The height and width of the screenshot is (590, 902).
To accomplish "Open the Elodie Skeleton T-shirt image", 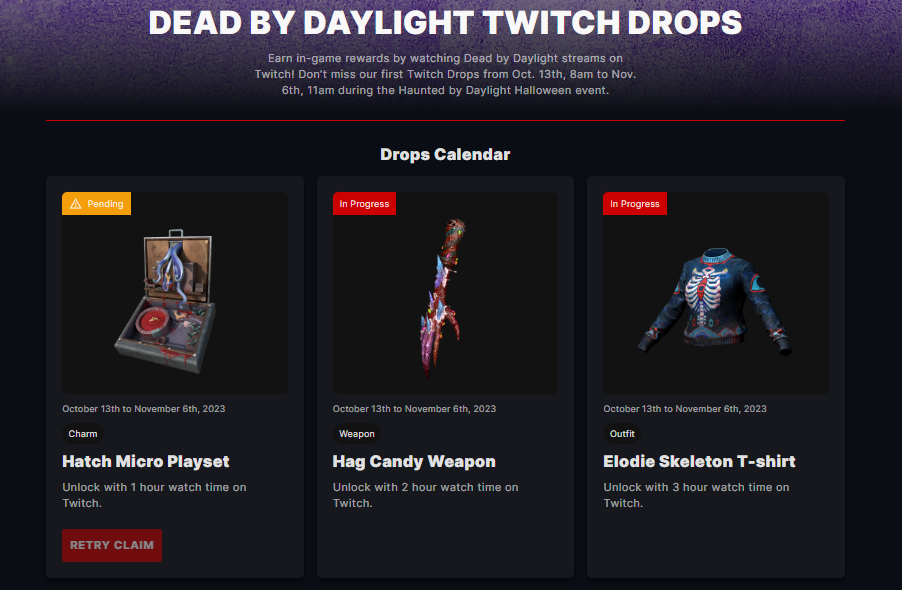I will (716, 293).
